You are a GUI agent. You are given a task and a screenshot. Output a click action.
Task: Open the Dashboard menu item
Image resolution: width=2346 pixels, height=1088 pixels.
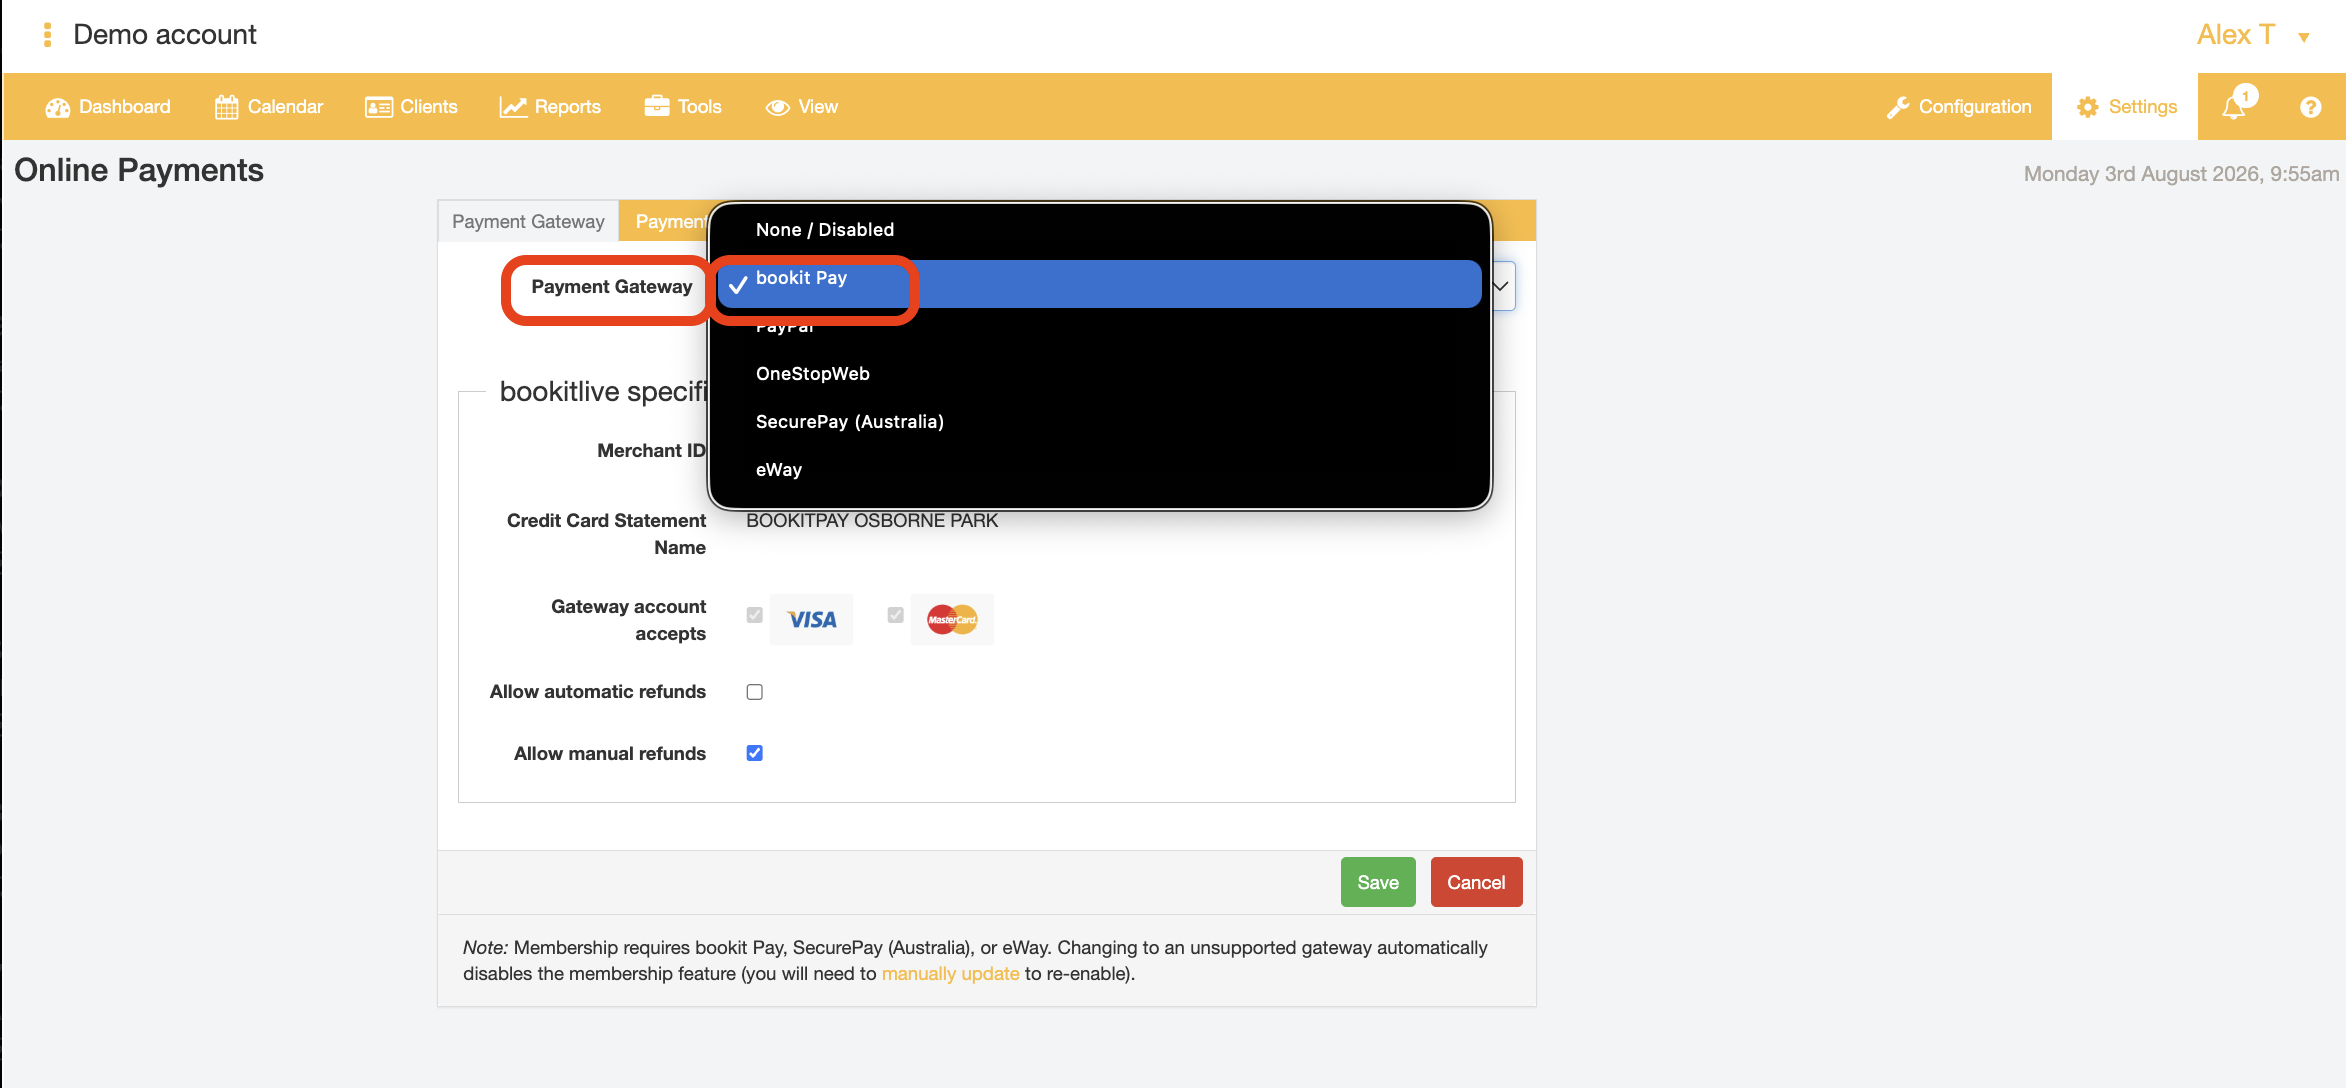[x=108, y=107]
